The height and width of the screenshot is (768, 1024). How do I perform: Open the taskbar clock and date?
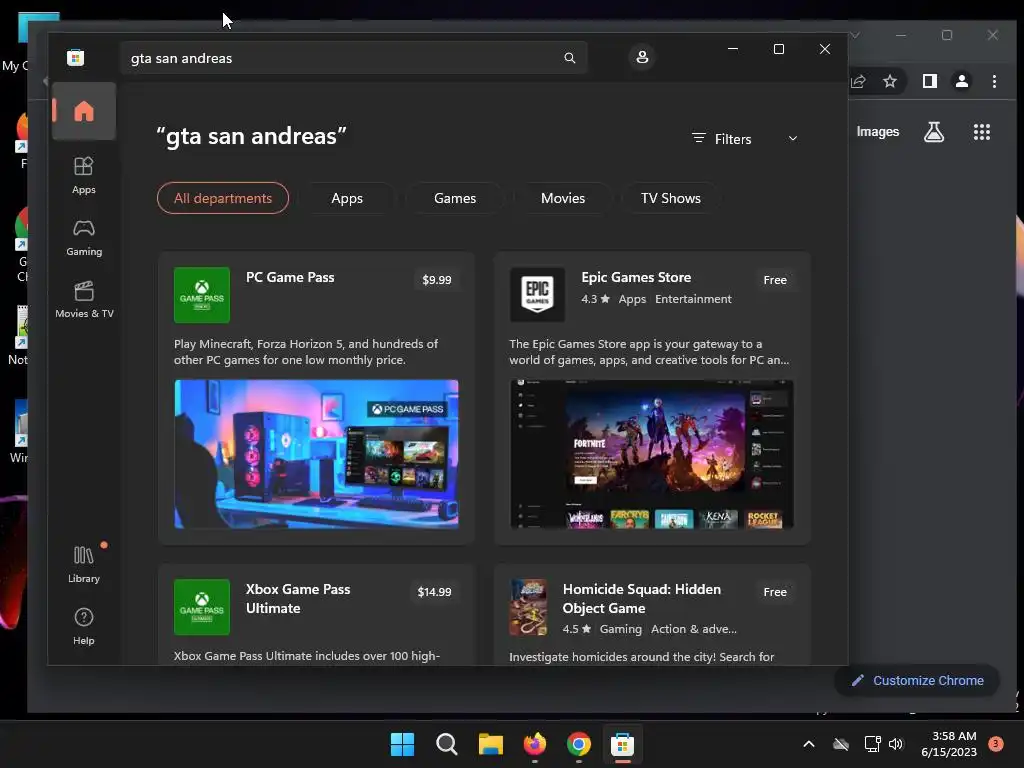949,744
